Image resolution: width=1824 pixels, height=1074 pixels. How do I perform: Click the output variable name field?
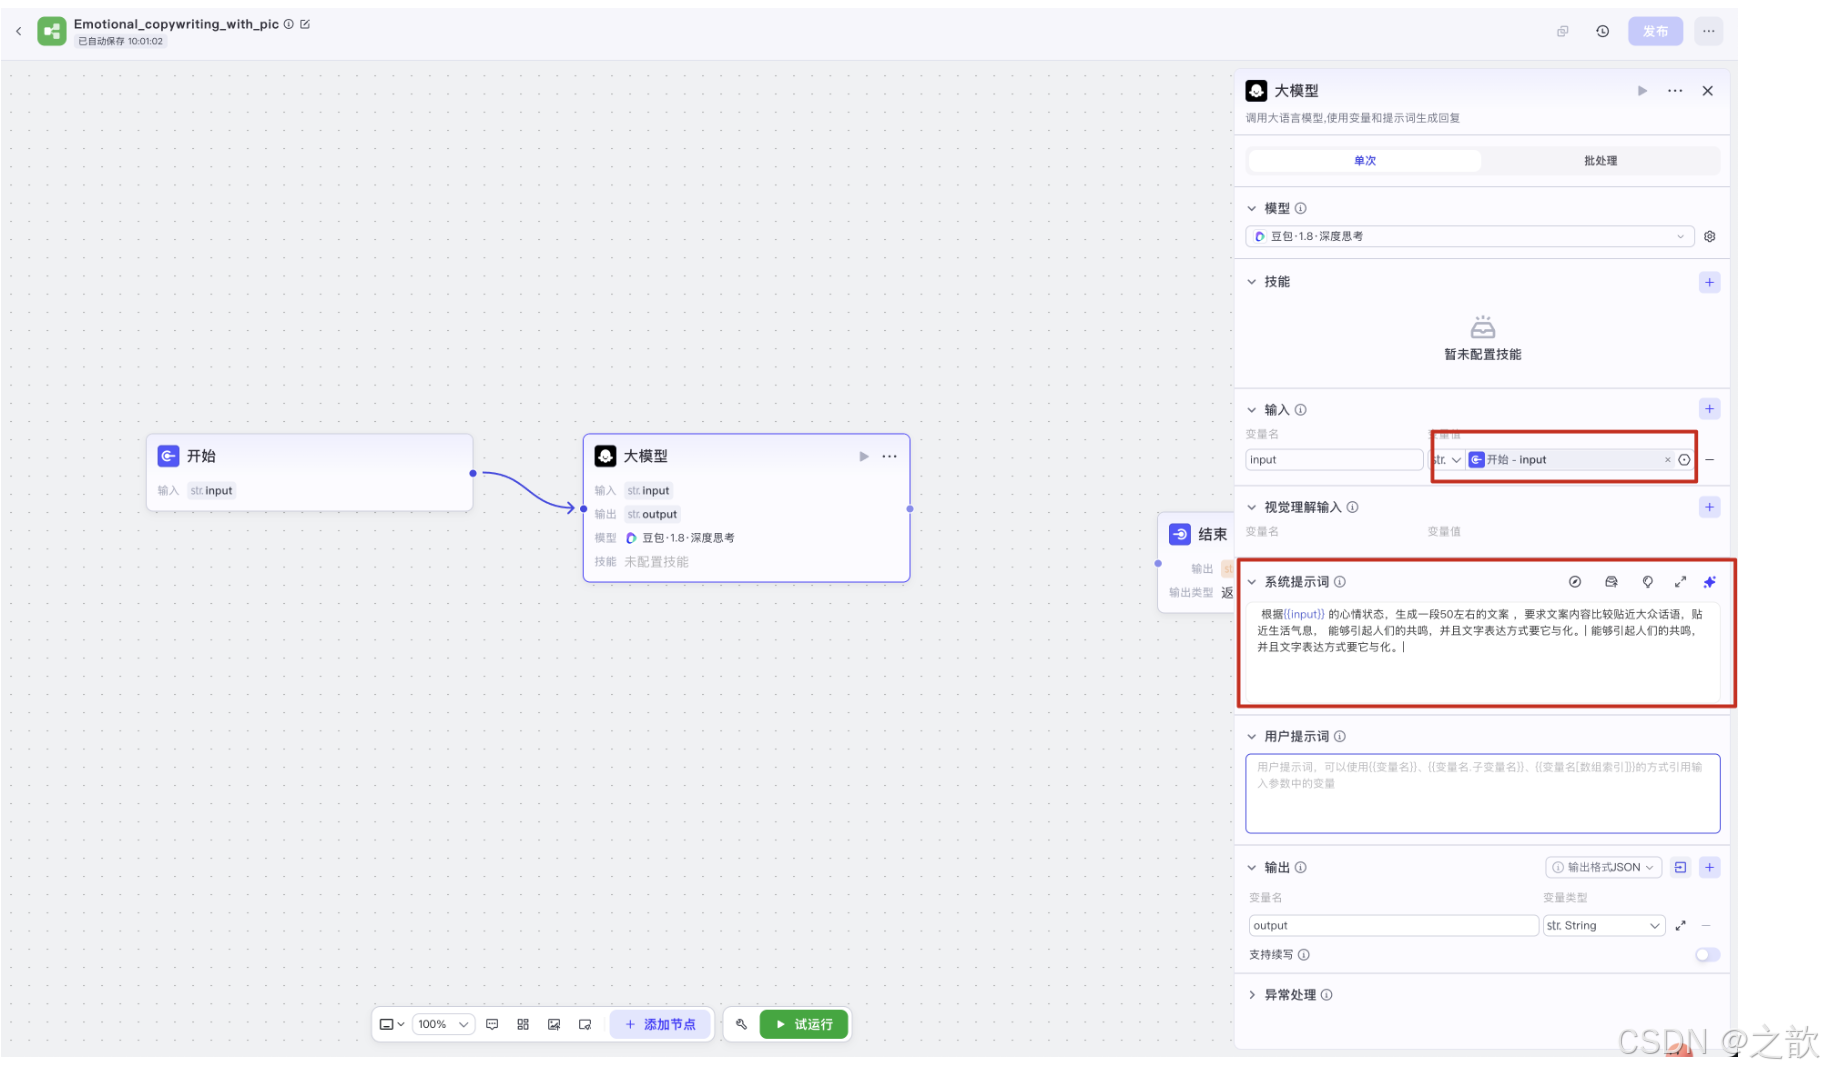click(1393, 926)
